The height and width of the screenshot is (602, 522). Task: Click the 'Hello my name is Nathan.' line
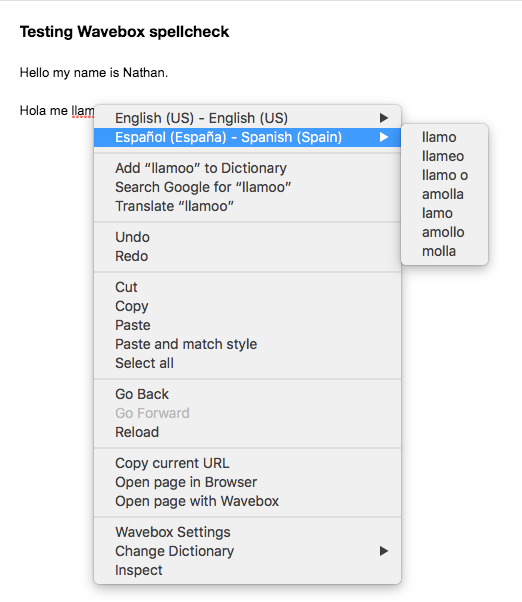[94, 73]
